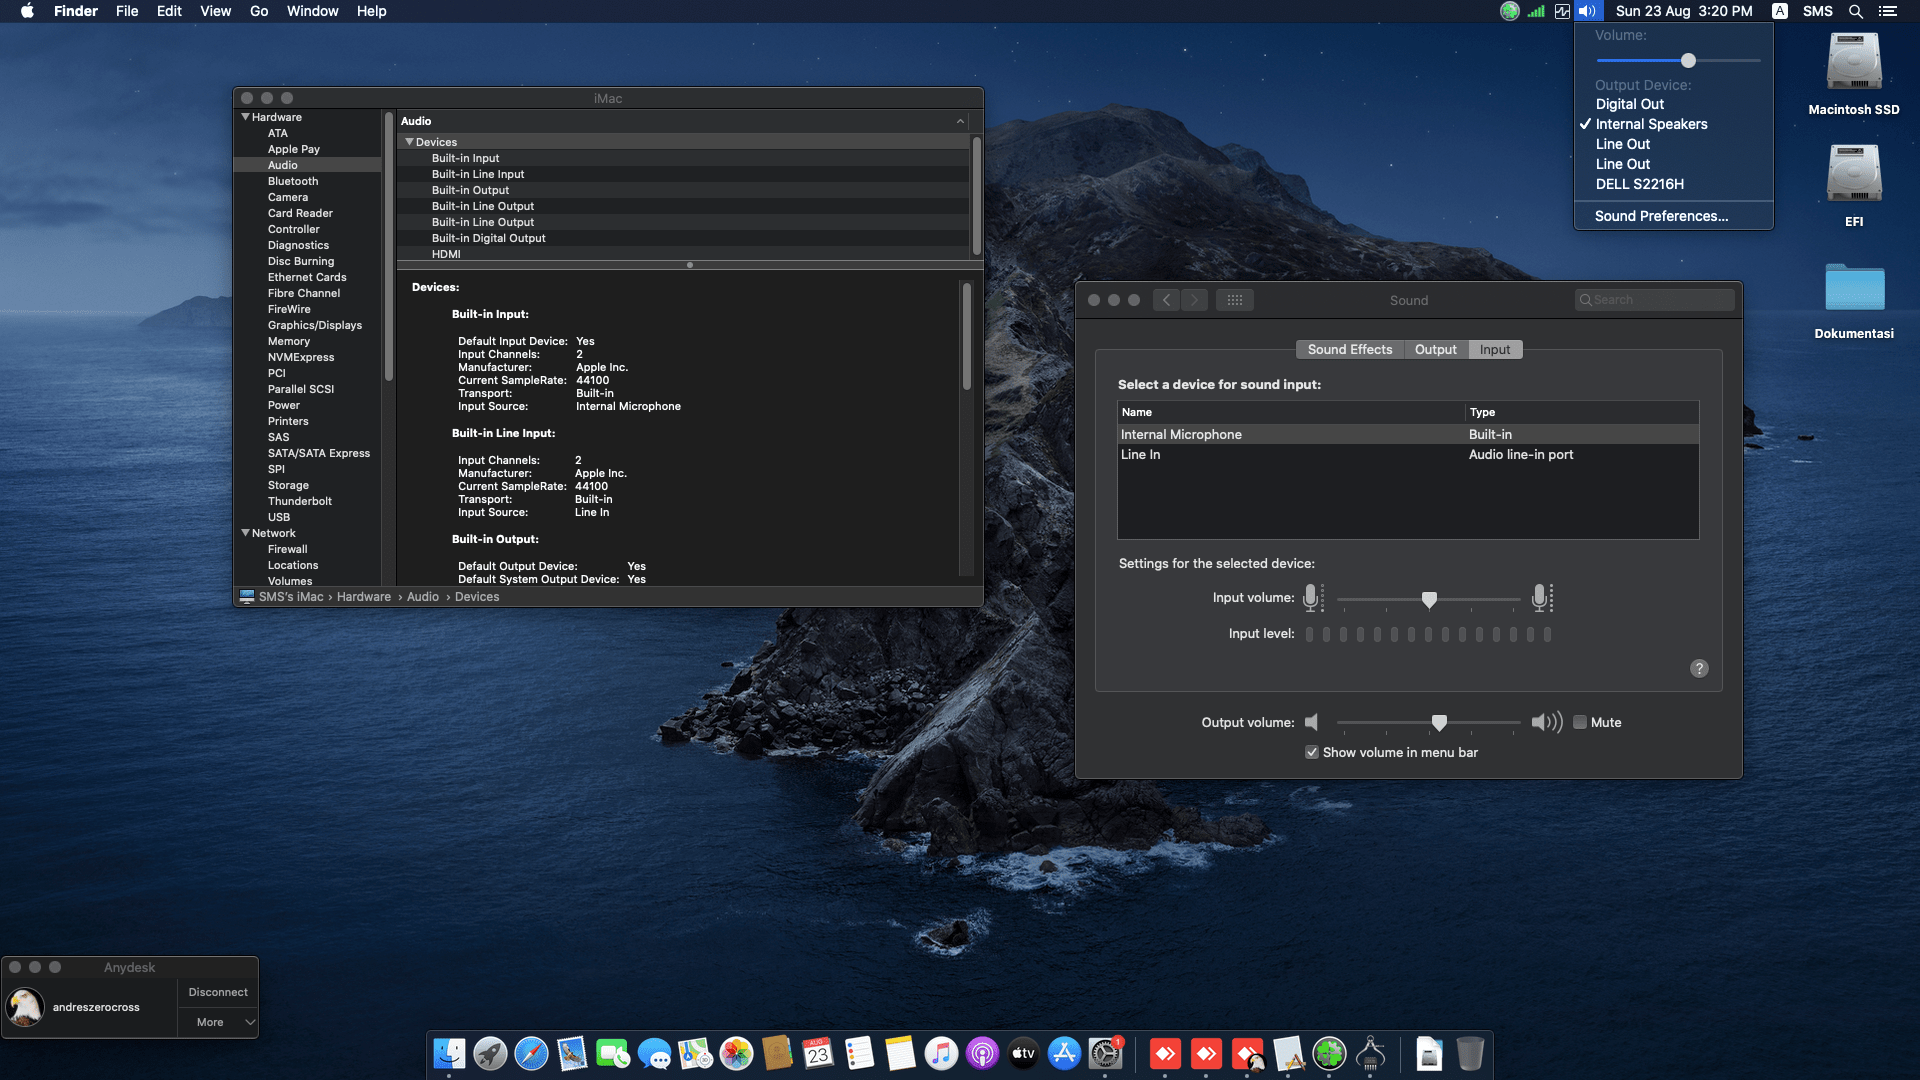
Task: Open Spotlight search in the menu bar
Action: pos(1856,11)
